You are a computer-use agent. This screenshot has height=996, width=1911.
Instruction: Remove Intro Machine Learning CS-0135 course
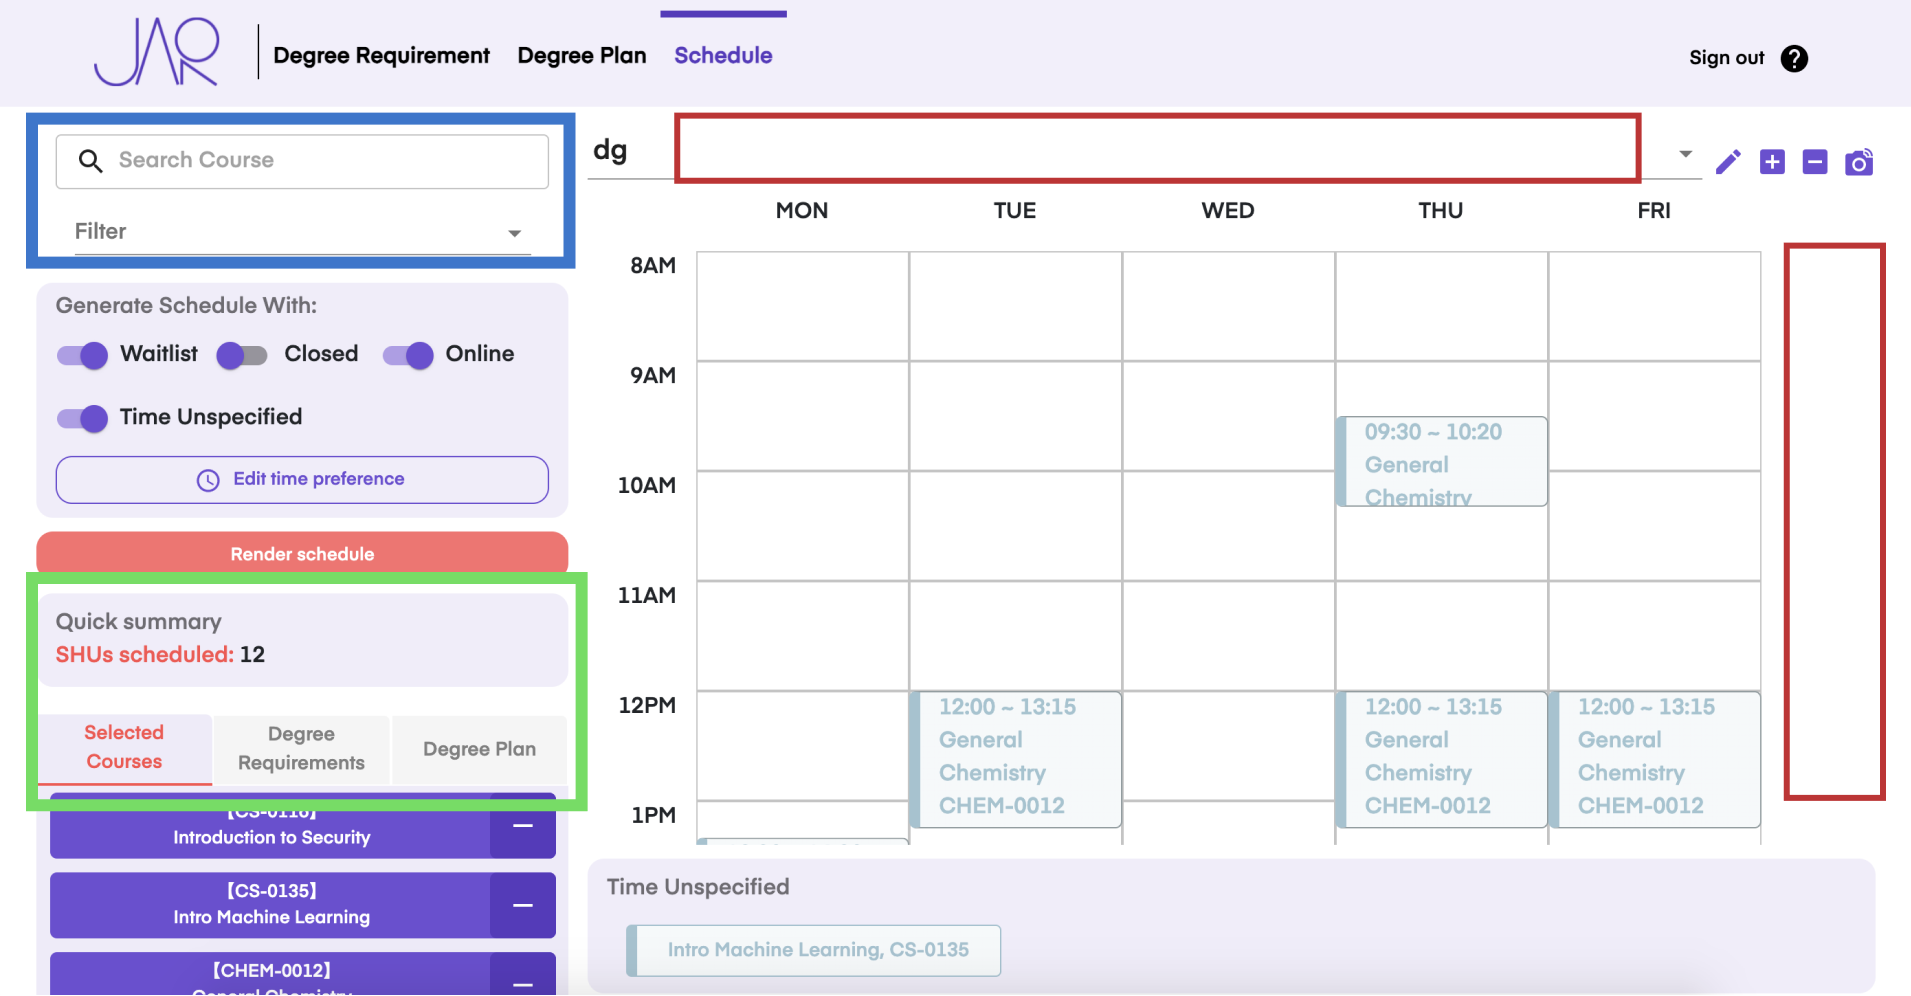coord(522,906)
